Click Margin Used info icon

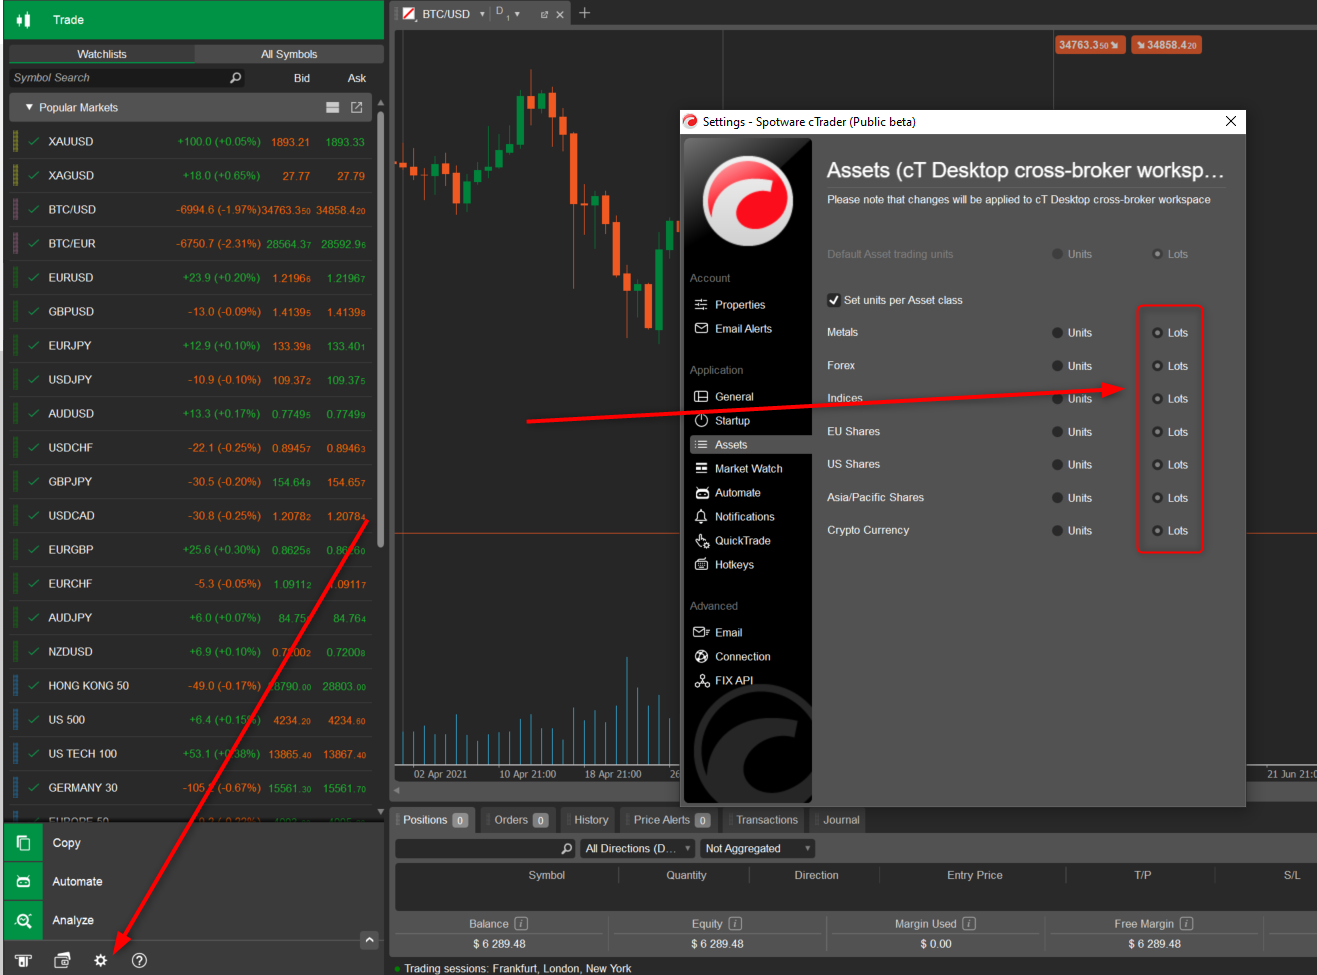coord(969,923)
